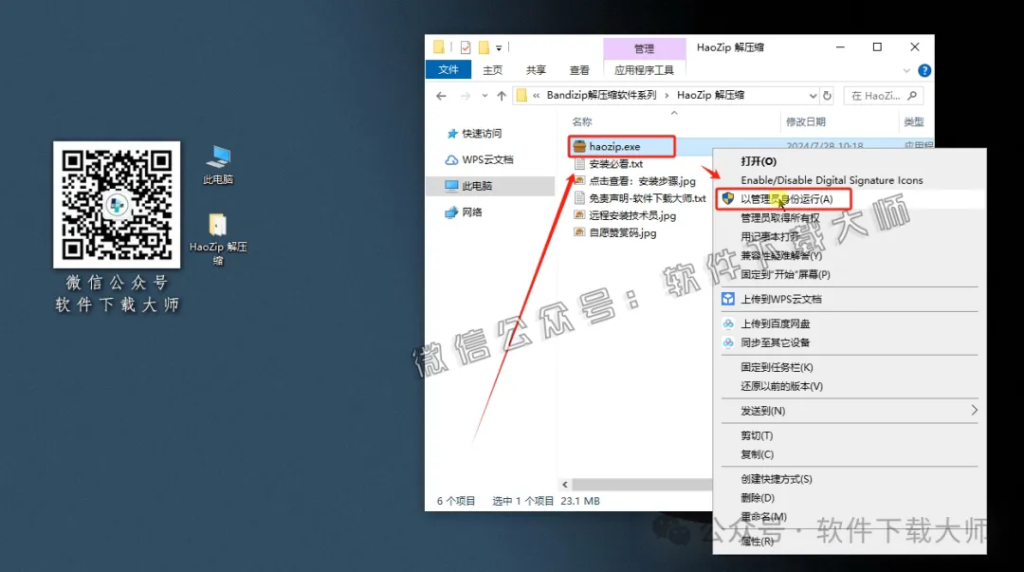Click the search box 在 HaoZi...
The height and width of the screenshot is (572, 1024).
(884, 96)
